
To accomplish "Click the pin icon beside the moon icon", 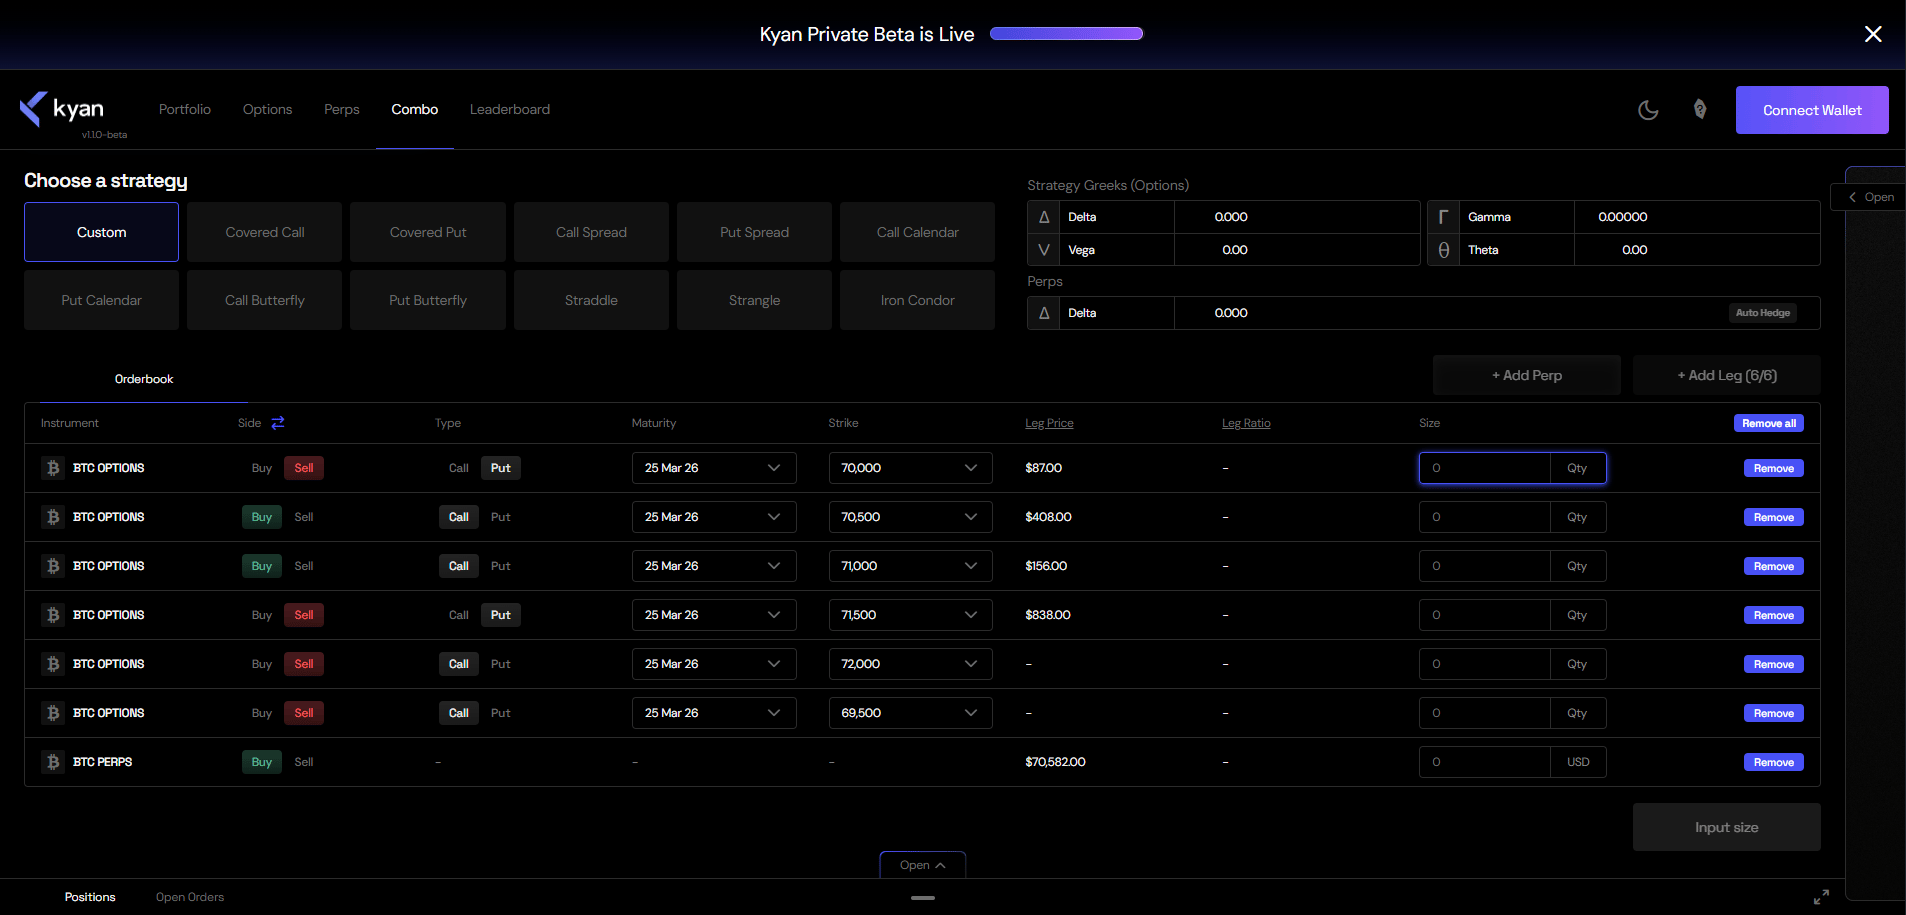I will (1700, 109).
